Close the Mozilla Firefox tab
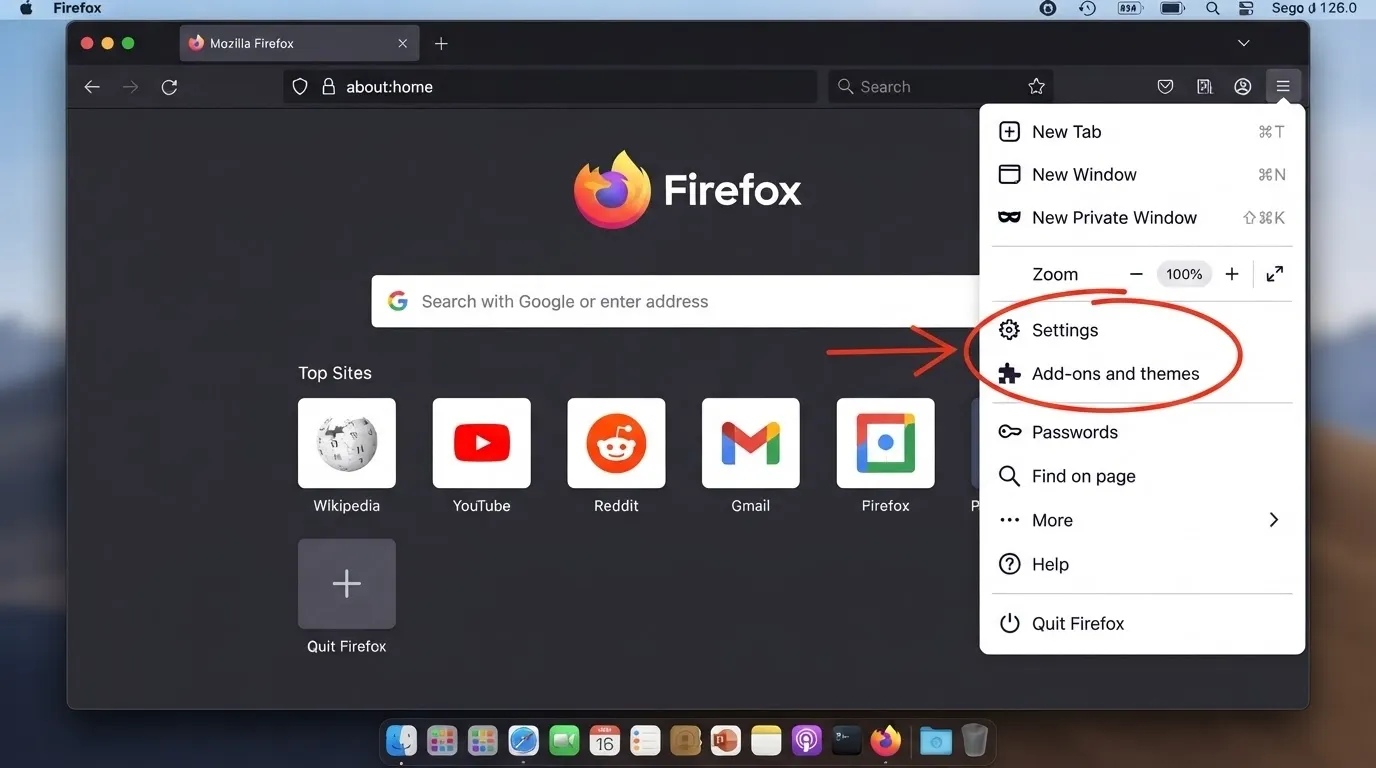Image resolution: width=1376 pixels, height=768 pixels. (403, 44)
